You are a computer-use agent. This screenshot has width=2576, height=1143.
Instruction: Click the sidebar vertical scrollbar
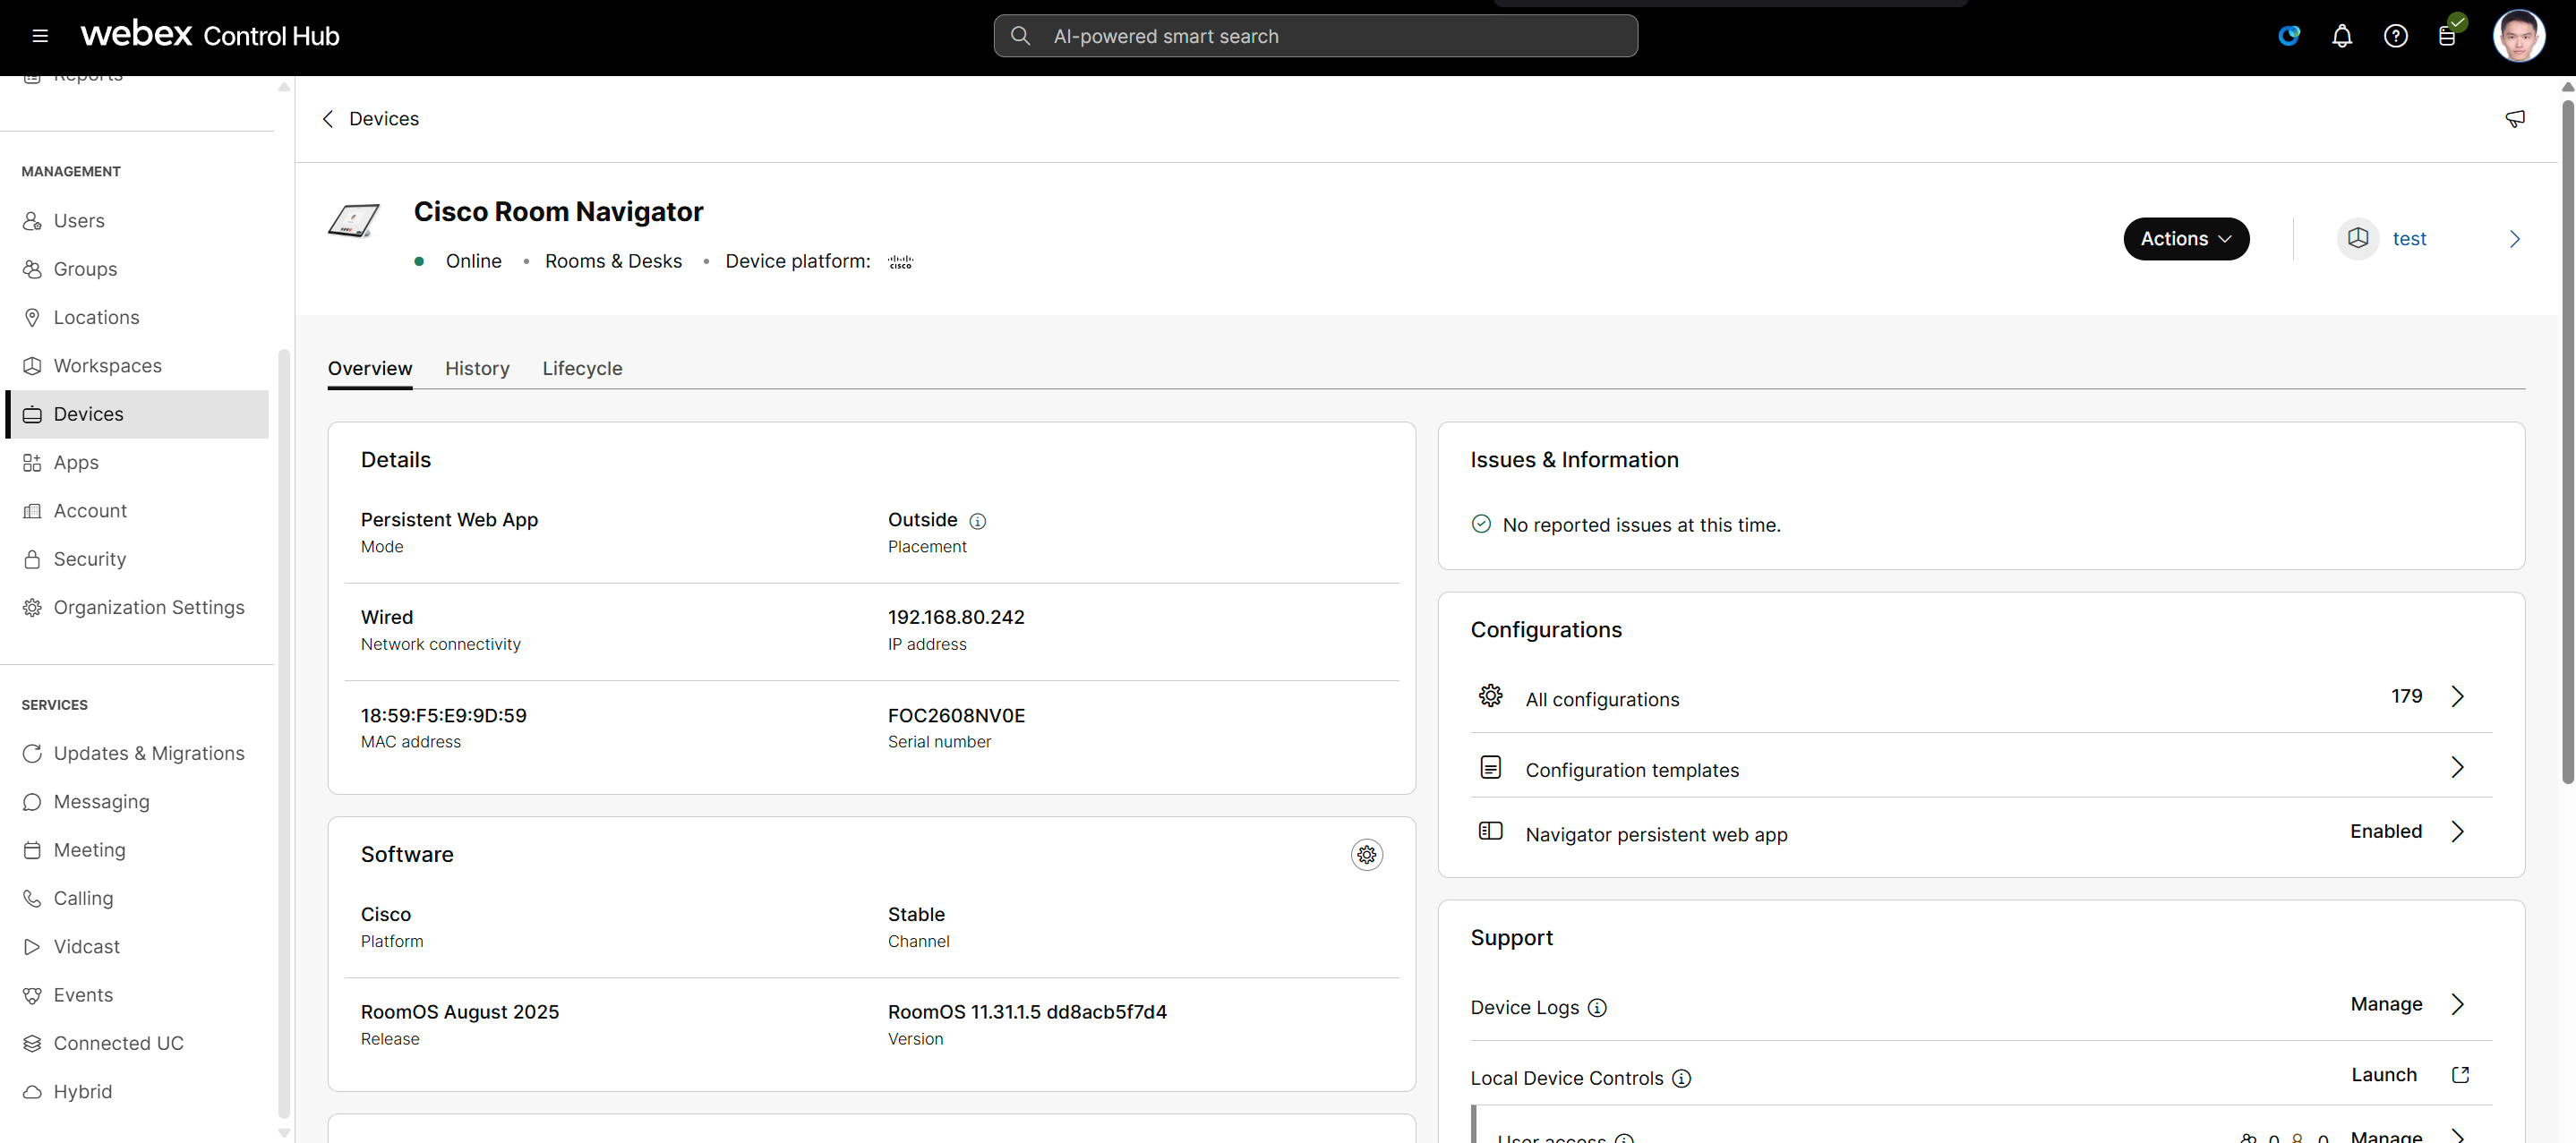pos(284,733)
